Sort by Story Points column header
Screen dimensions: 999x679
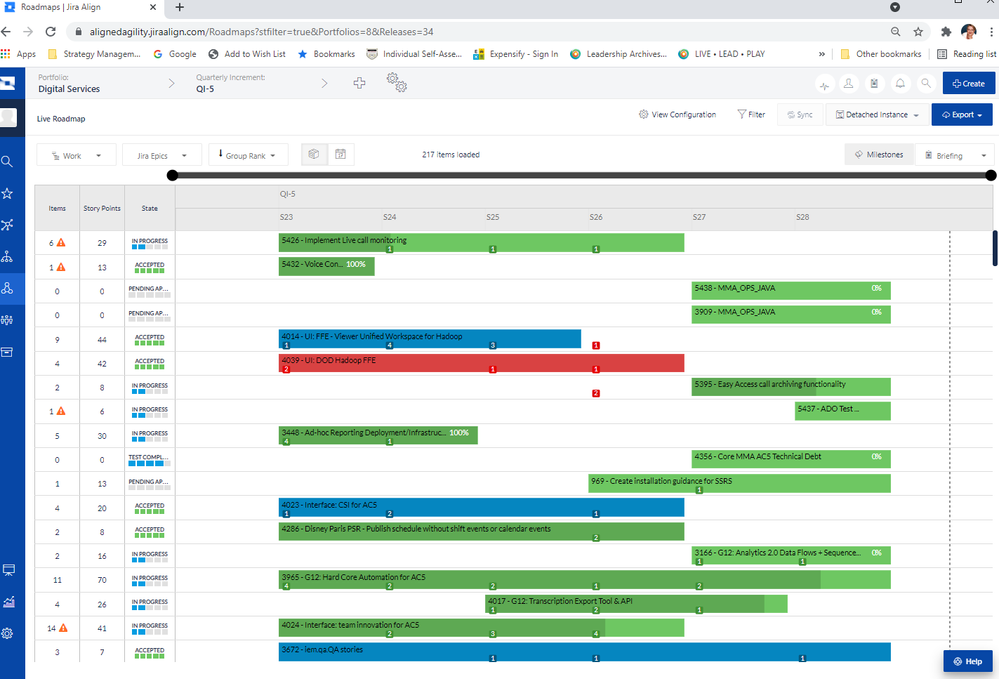tap(102, 208)
